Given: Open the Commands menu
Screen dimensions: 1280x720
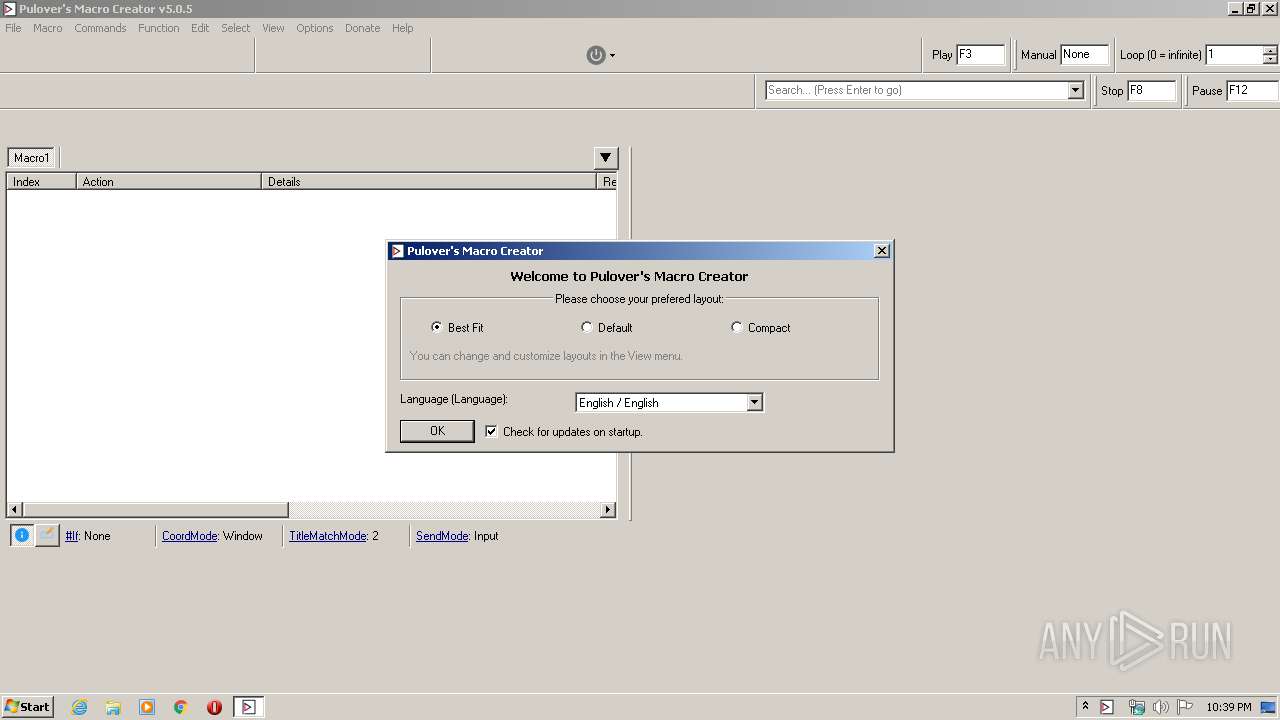Looking at the screenshot, I should (x=100, y=28).
